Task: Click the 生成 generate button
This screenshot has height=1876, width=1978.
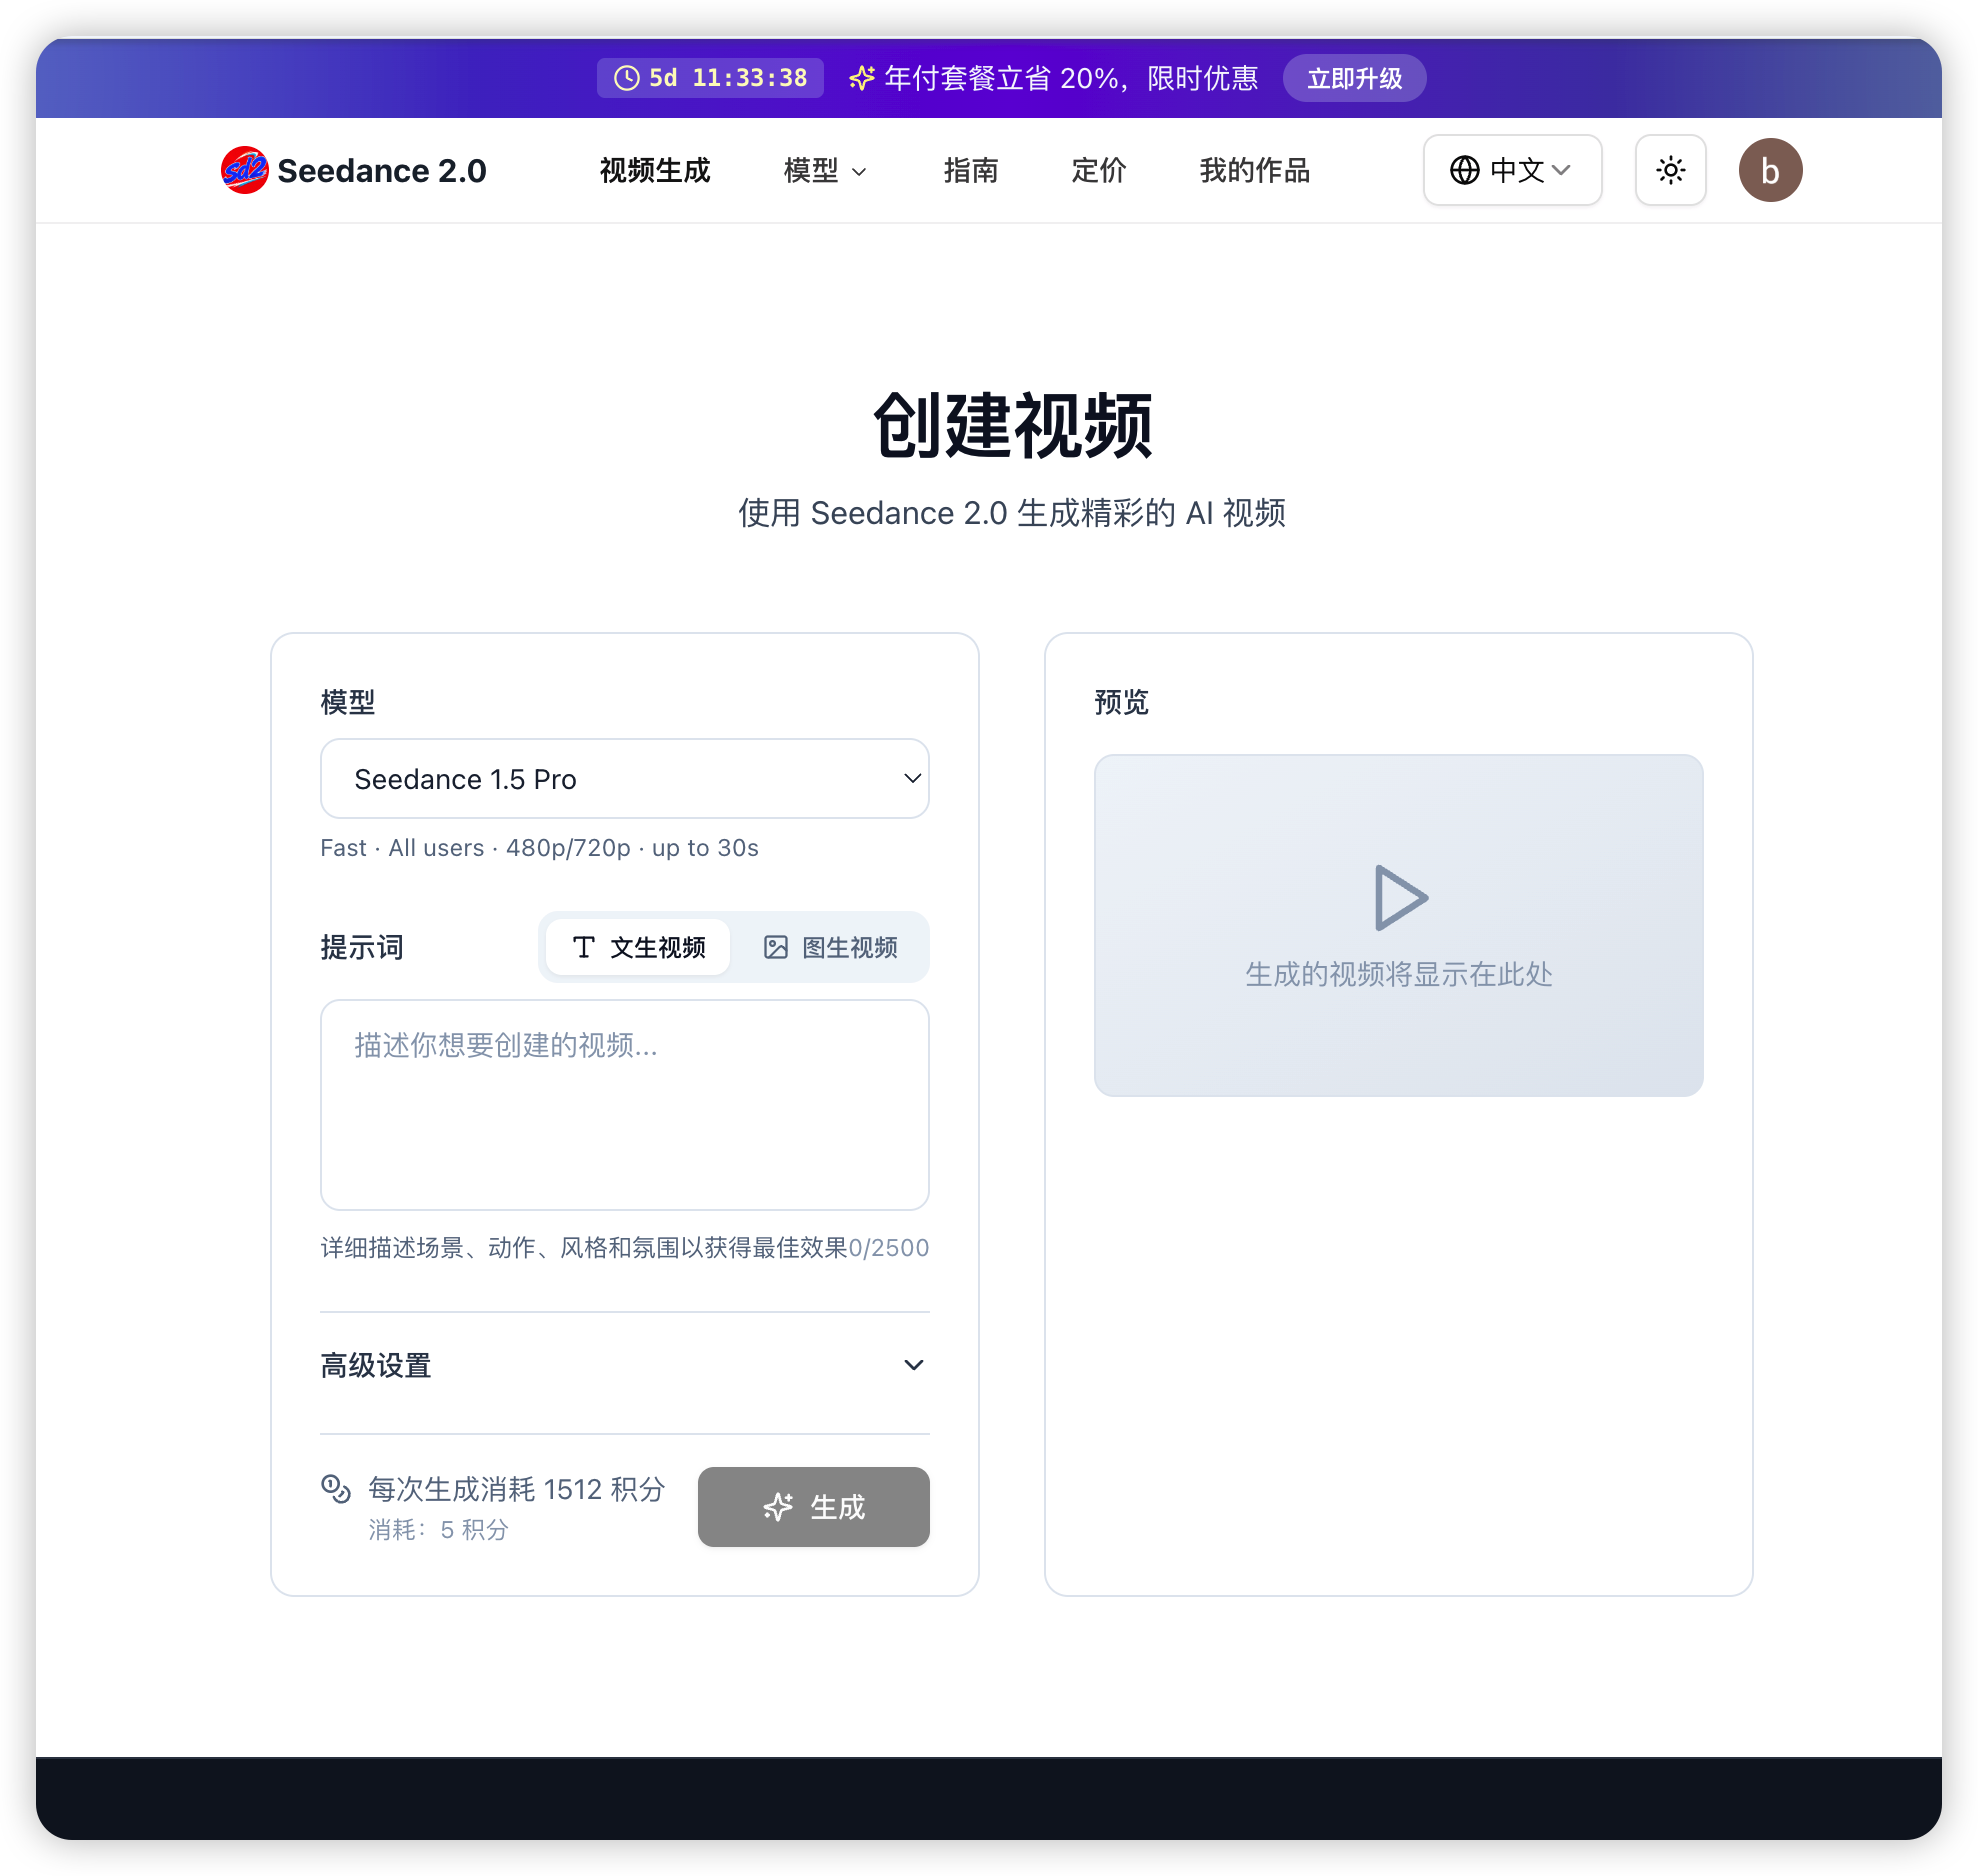Action: click(x=814, y=1507)
